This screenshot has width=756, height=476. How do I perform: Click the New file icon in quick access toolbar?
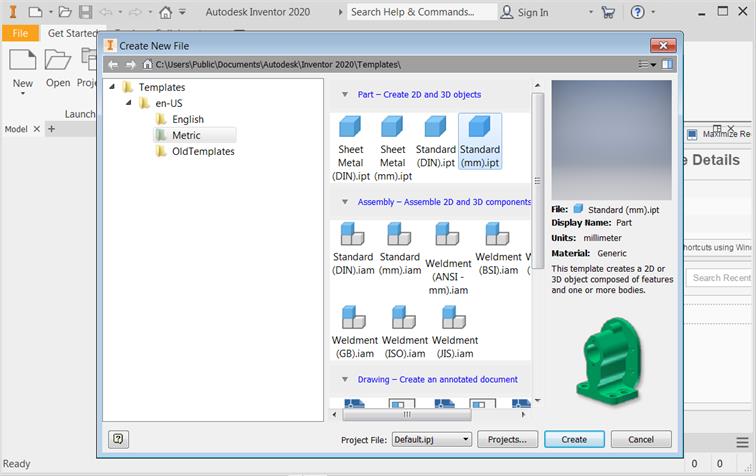[35, 12]
